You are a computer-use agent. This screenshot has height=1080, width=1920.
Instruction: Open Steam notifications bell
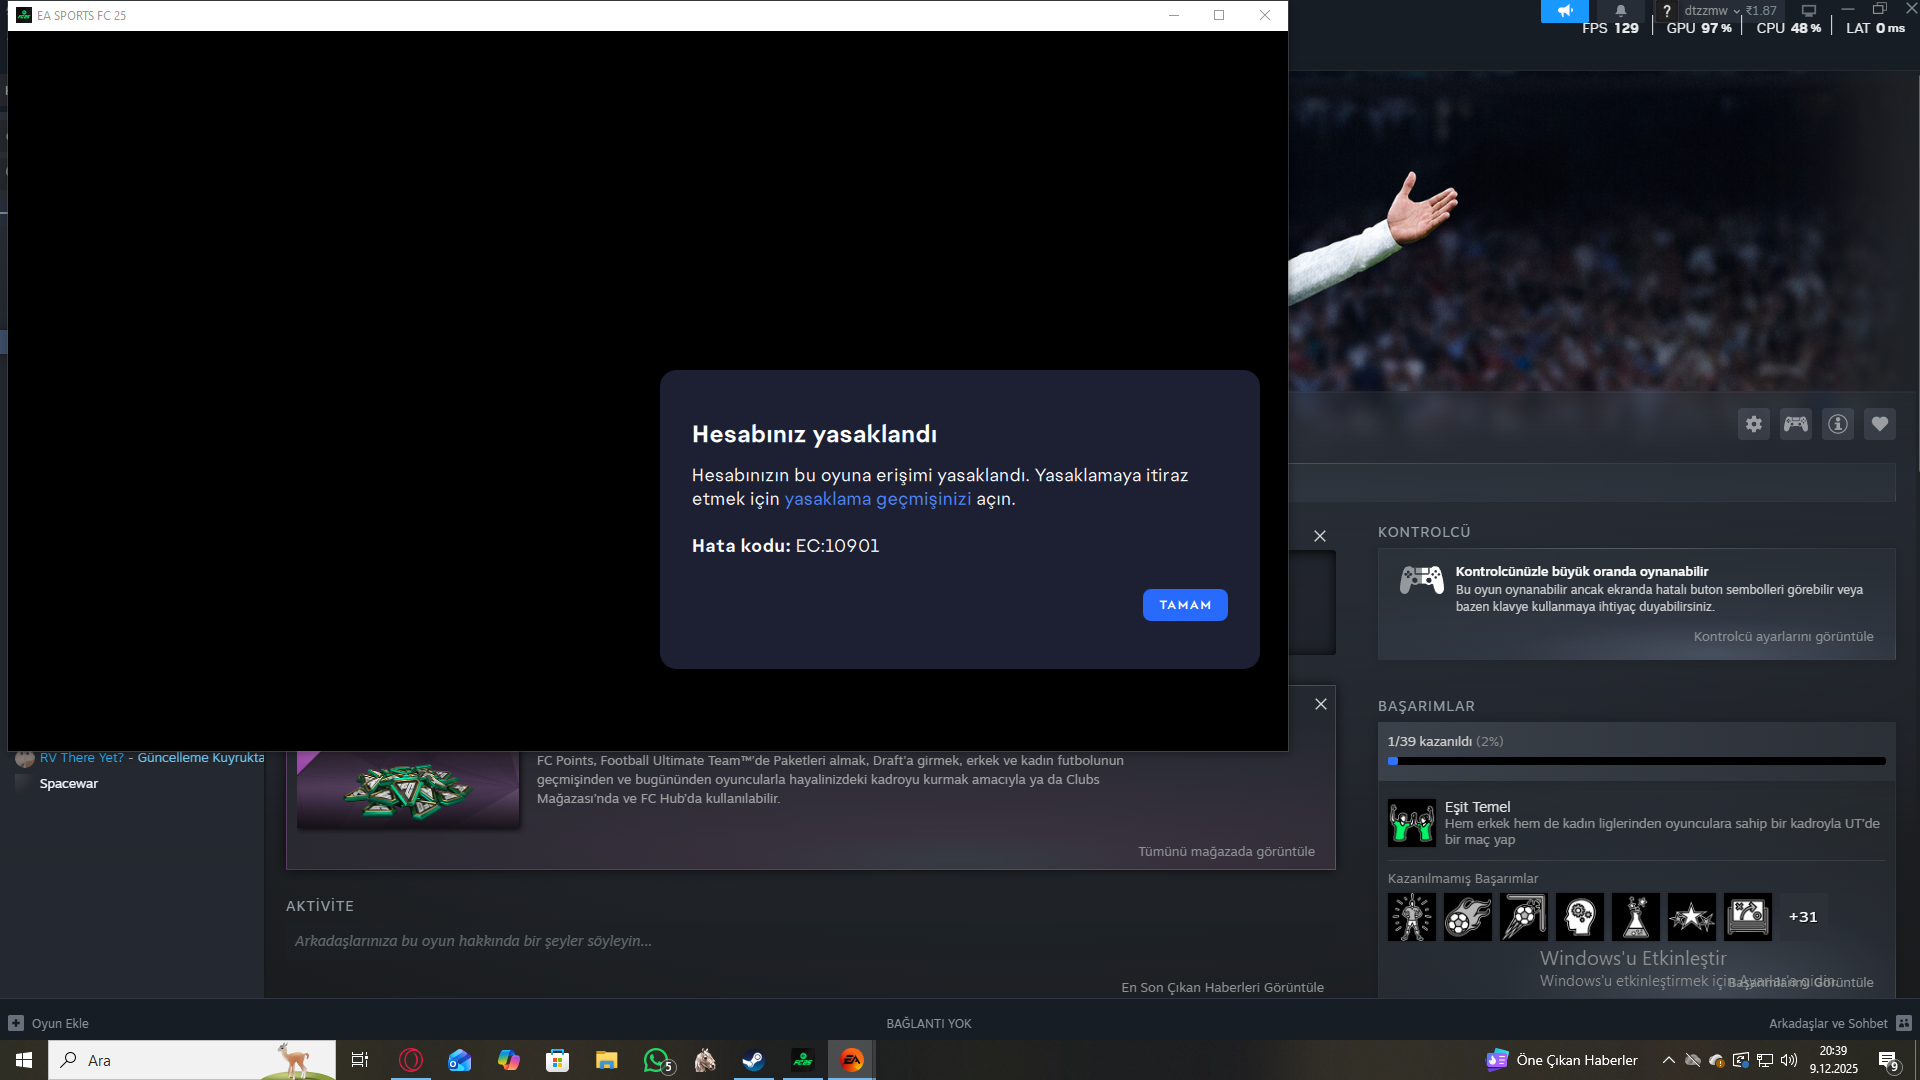click(x=1621, y=11)
